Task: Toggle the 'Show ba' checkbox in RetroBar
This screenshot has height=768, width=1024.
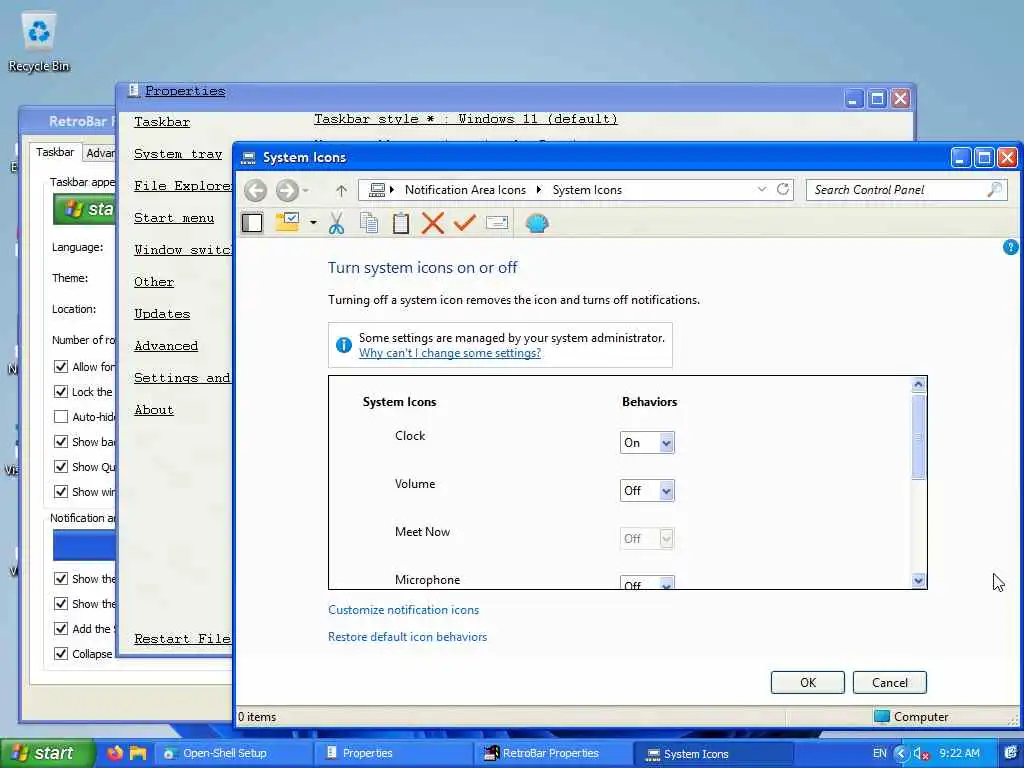Action: pyautogui.click(x=61, y=441)
